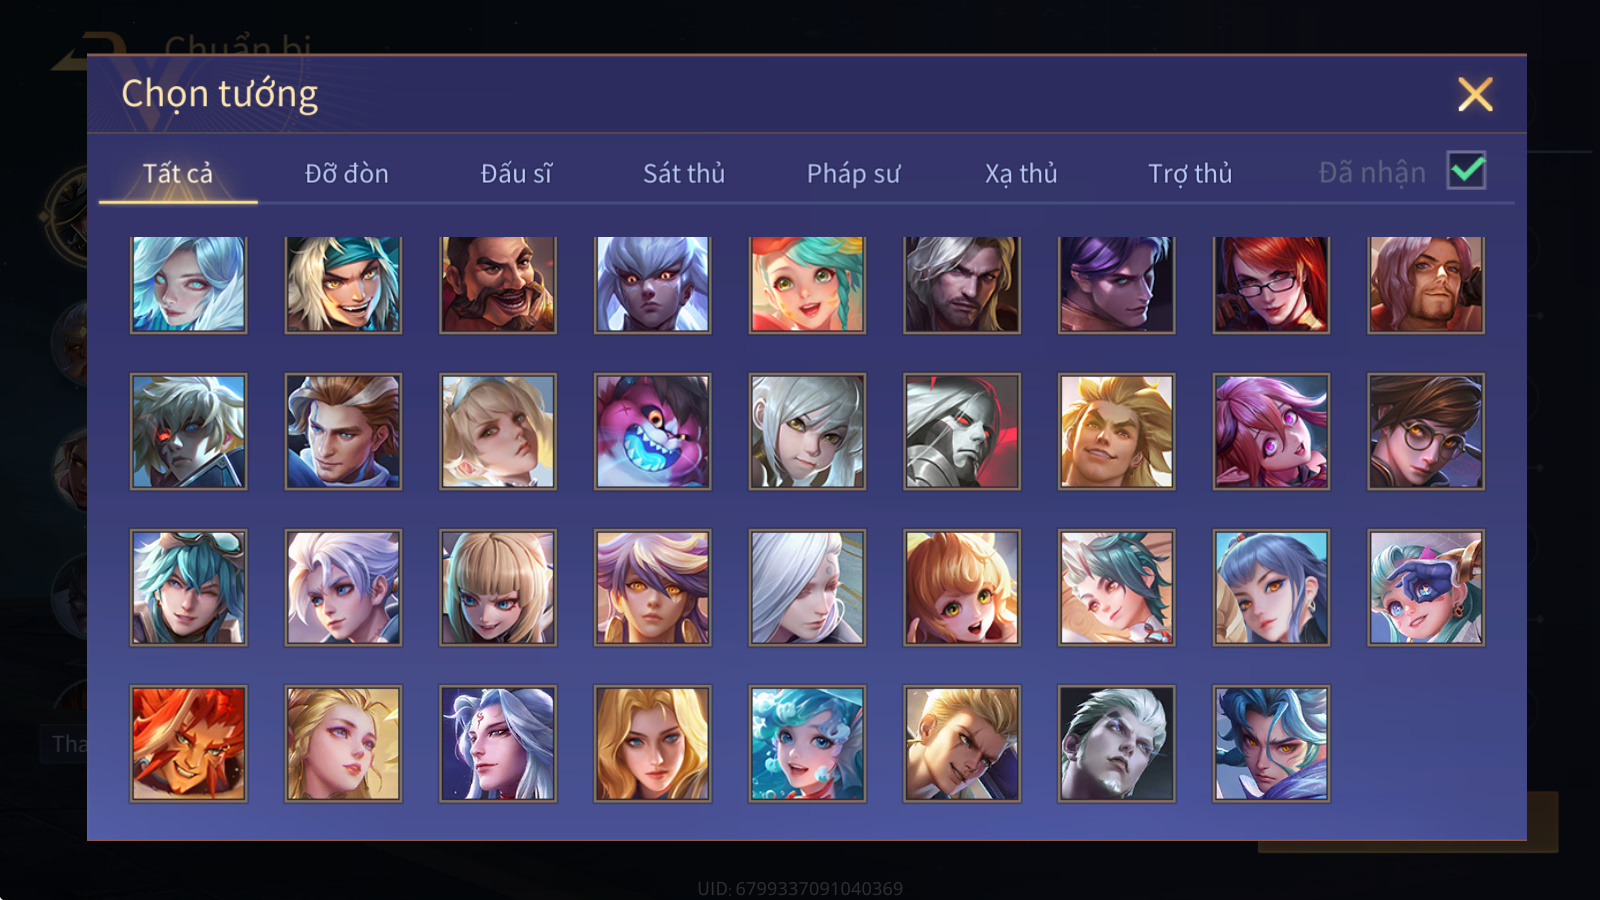Pick the blonde spiky-haired smirking hero

[x=1116, y=432]
